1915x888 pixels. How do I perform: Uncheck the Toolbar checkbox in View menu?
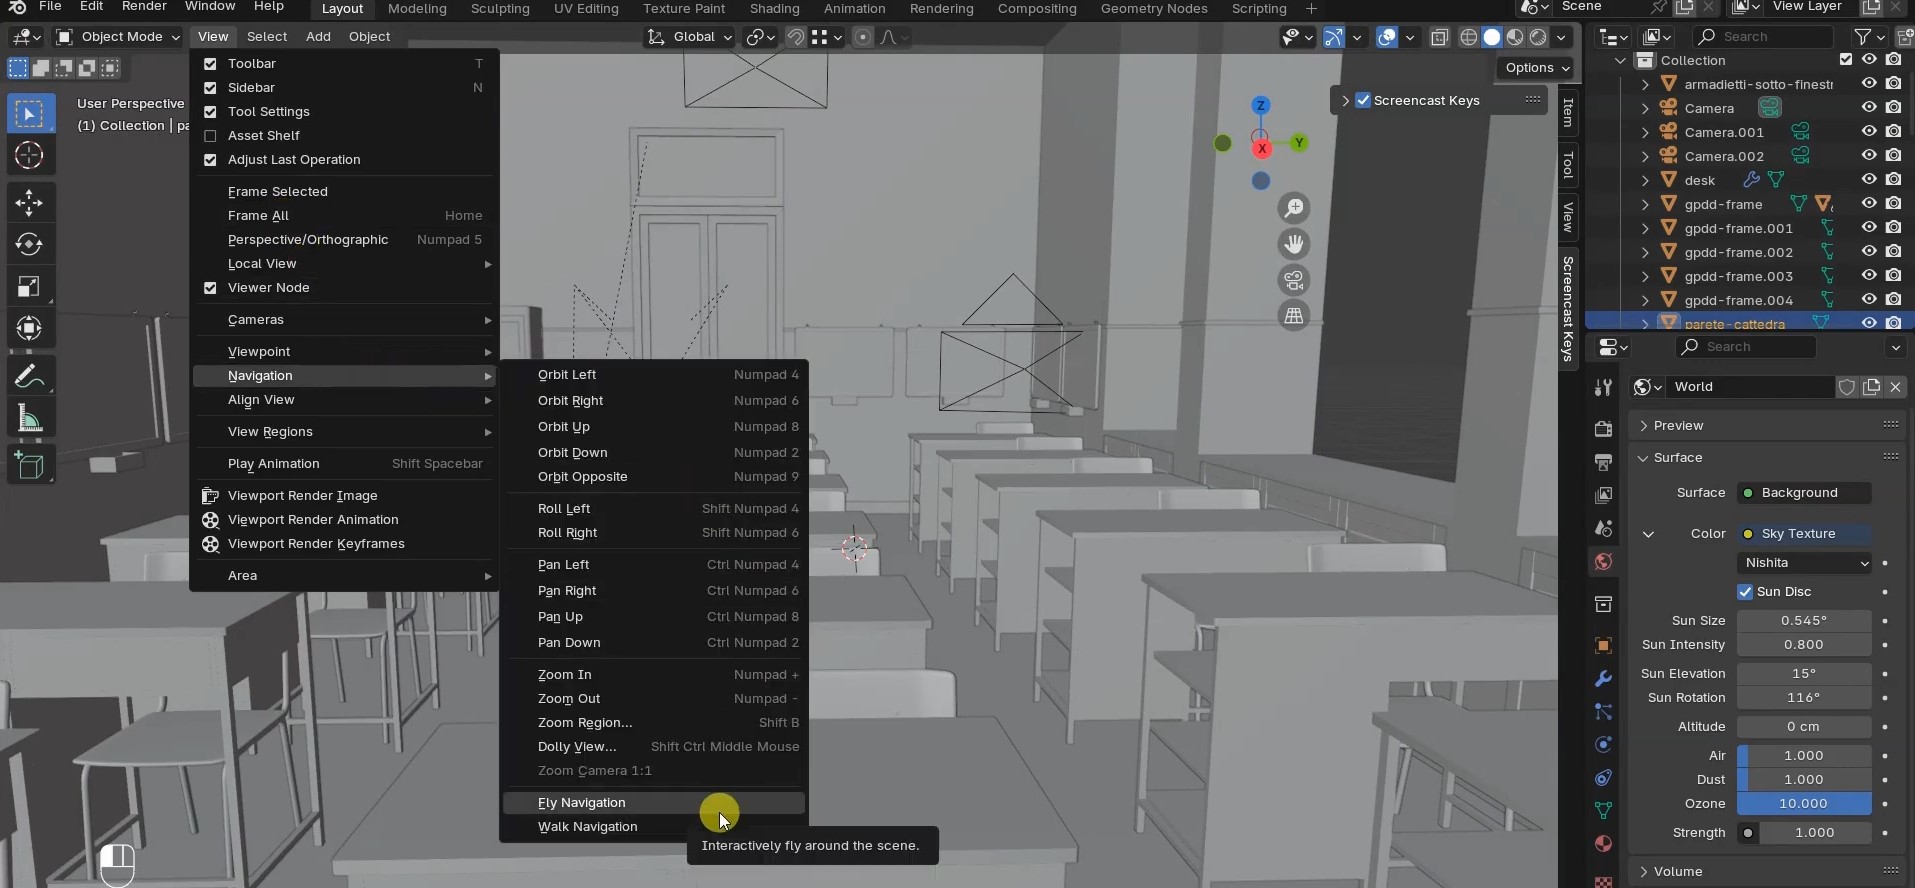pos(210,63)
